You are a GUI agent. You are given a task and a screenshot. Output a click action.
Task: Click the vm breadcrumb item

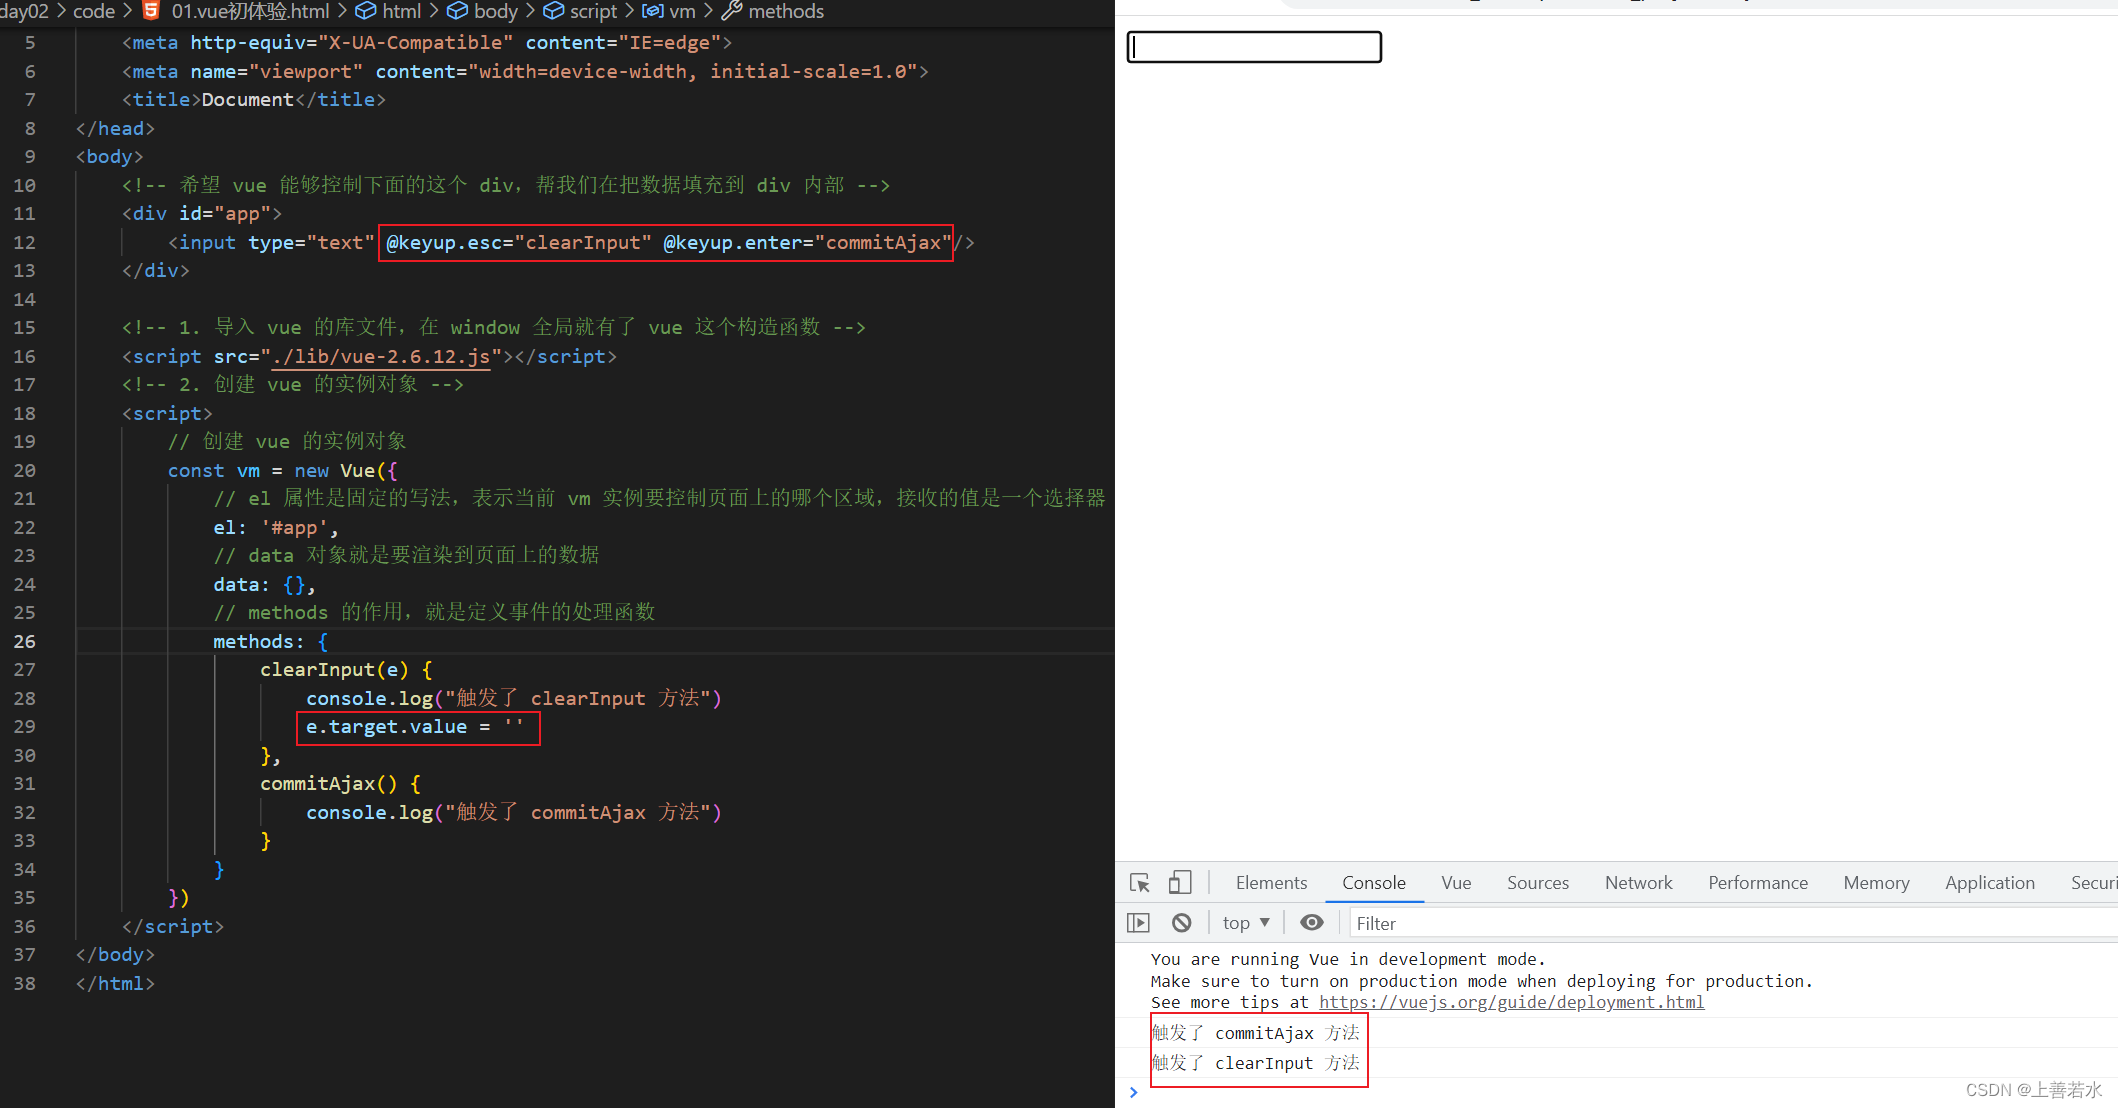tap(682, 11)
